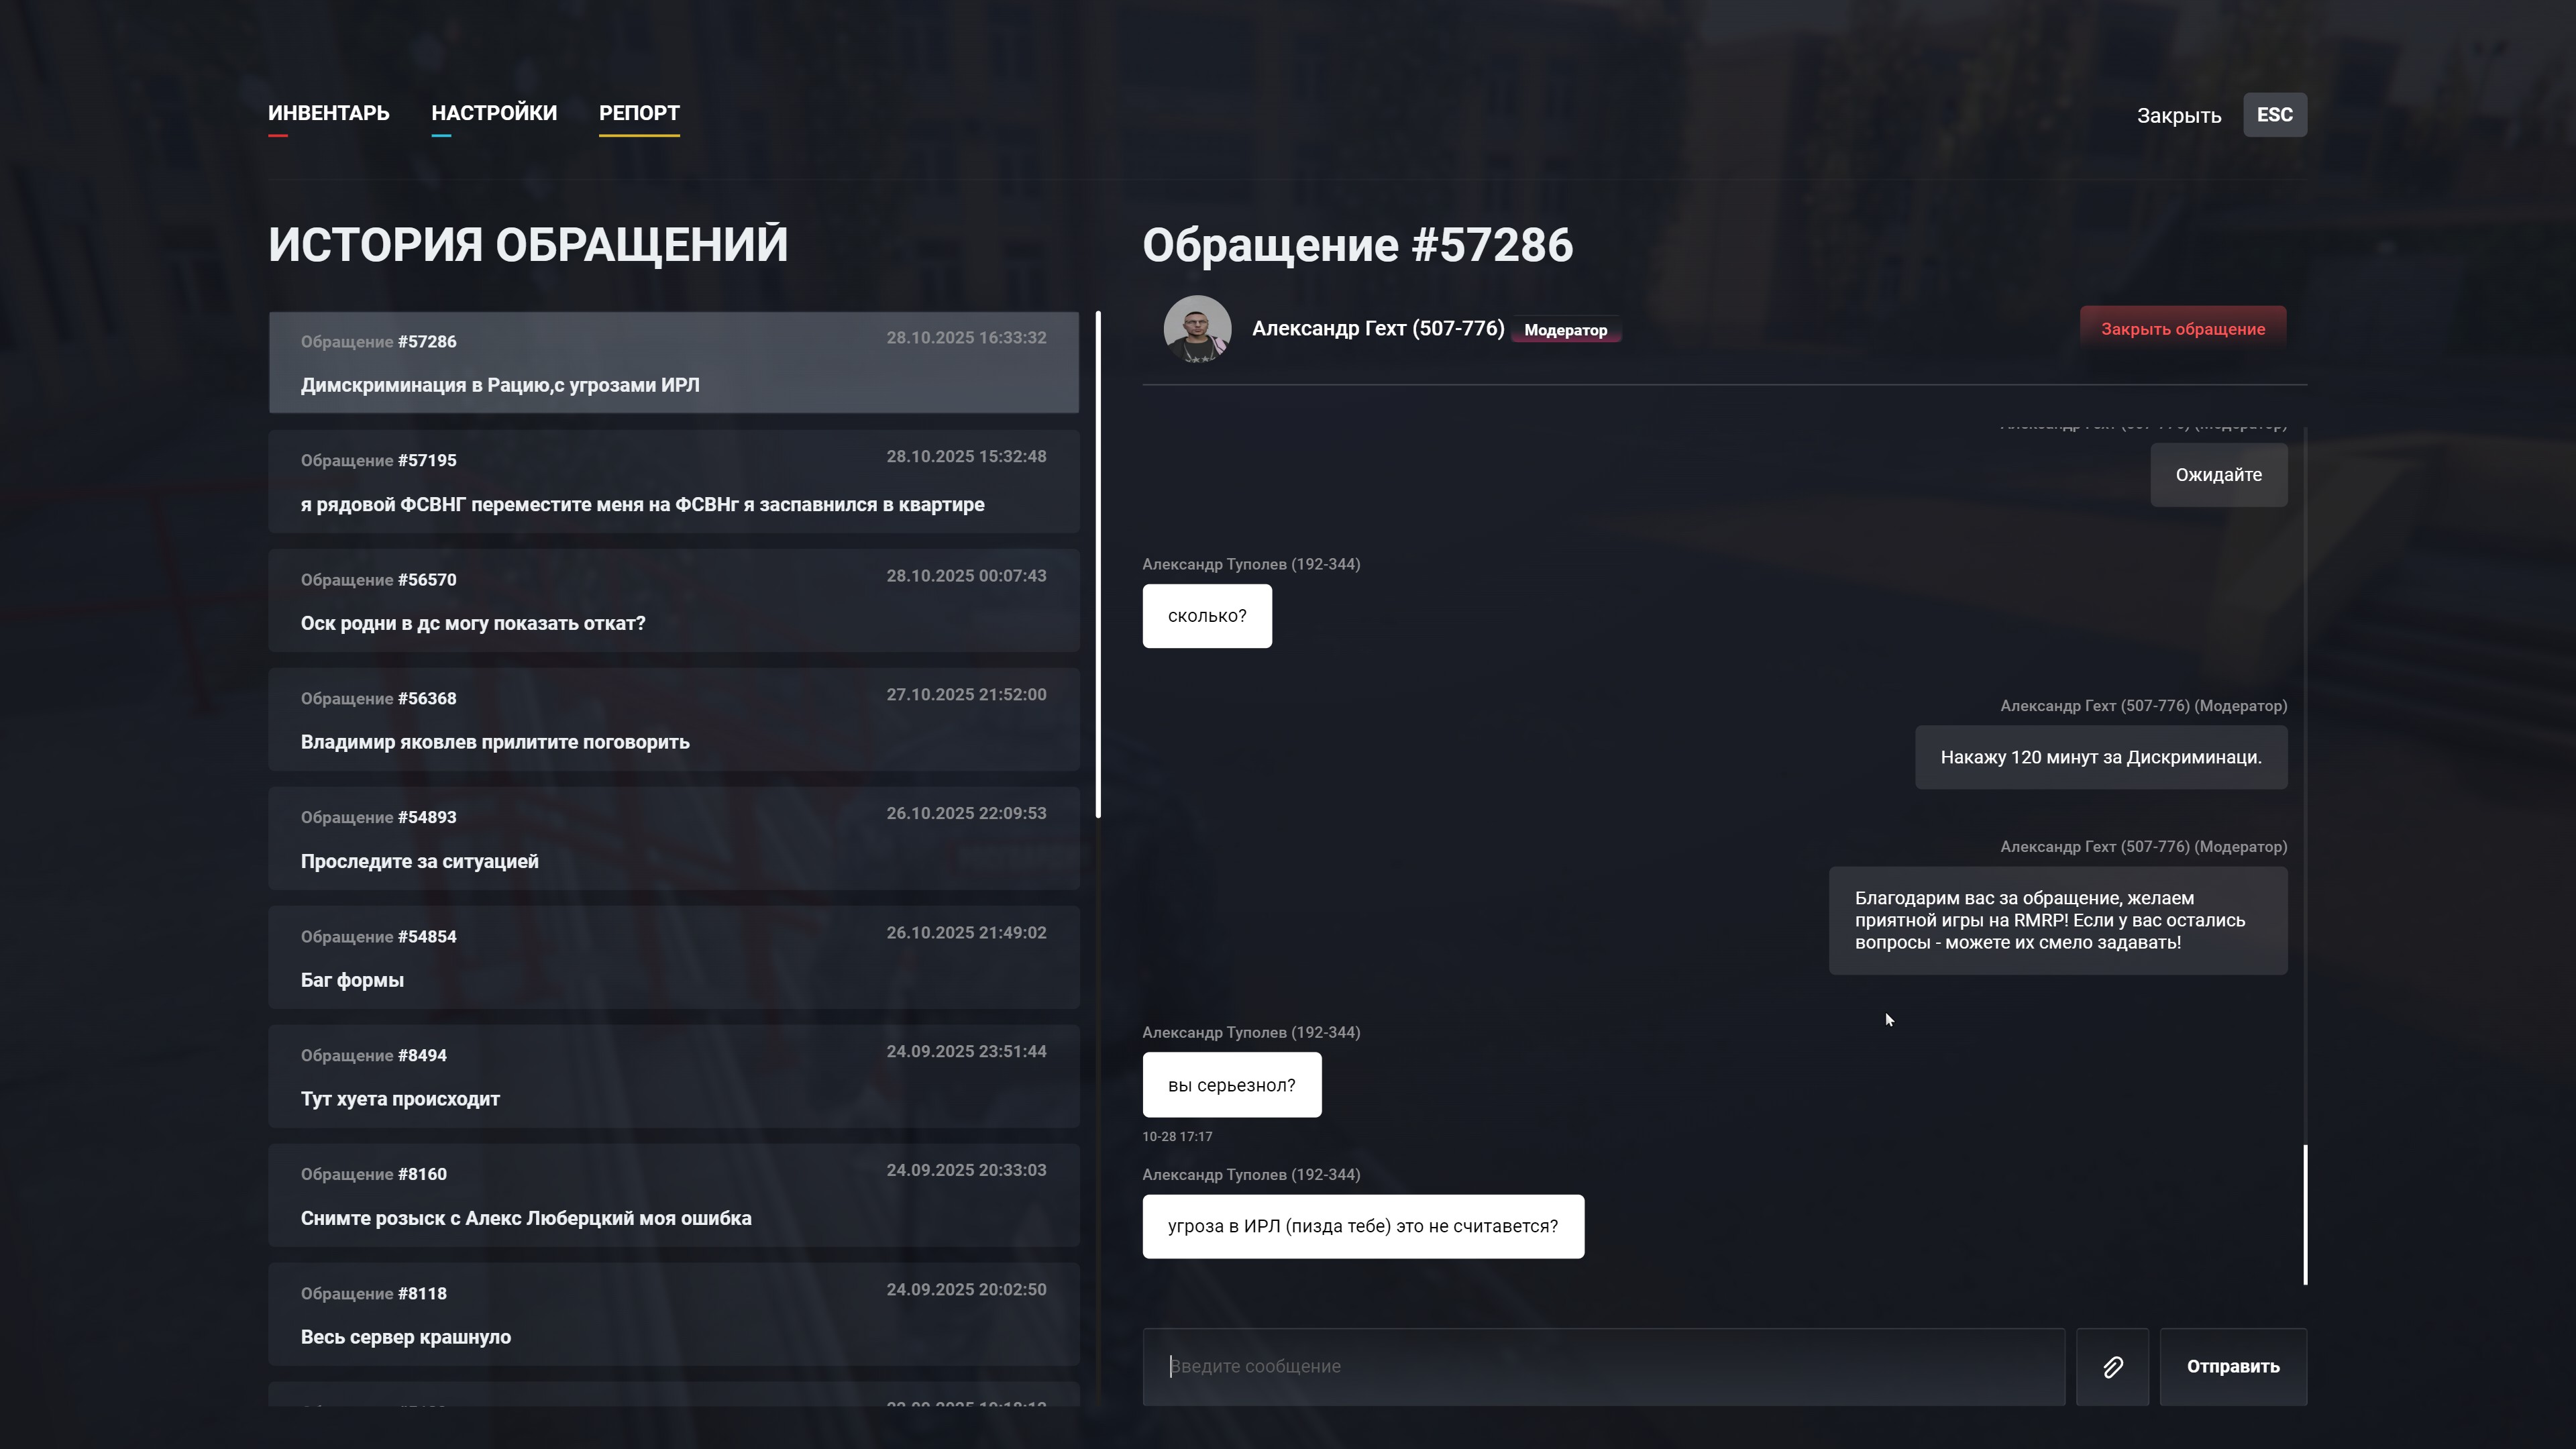Open report #8160 Снимите розыск
The width and height of the screenshot is (2576, 1449).
click(x=673, y=1195)
